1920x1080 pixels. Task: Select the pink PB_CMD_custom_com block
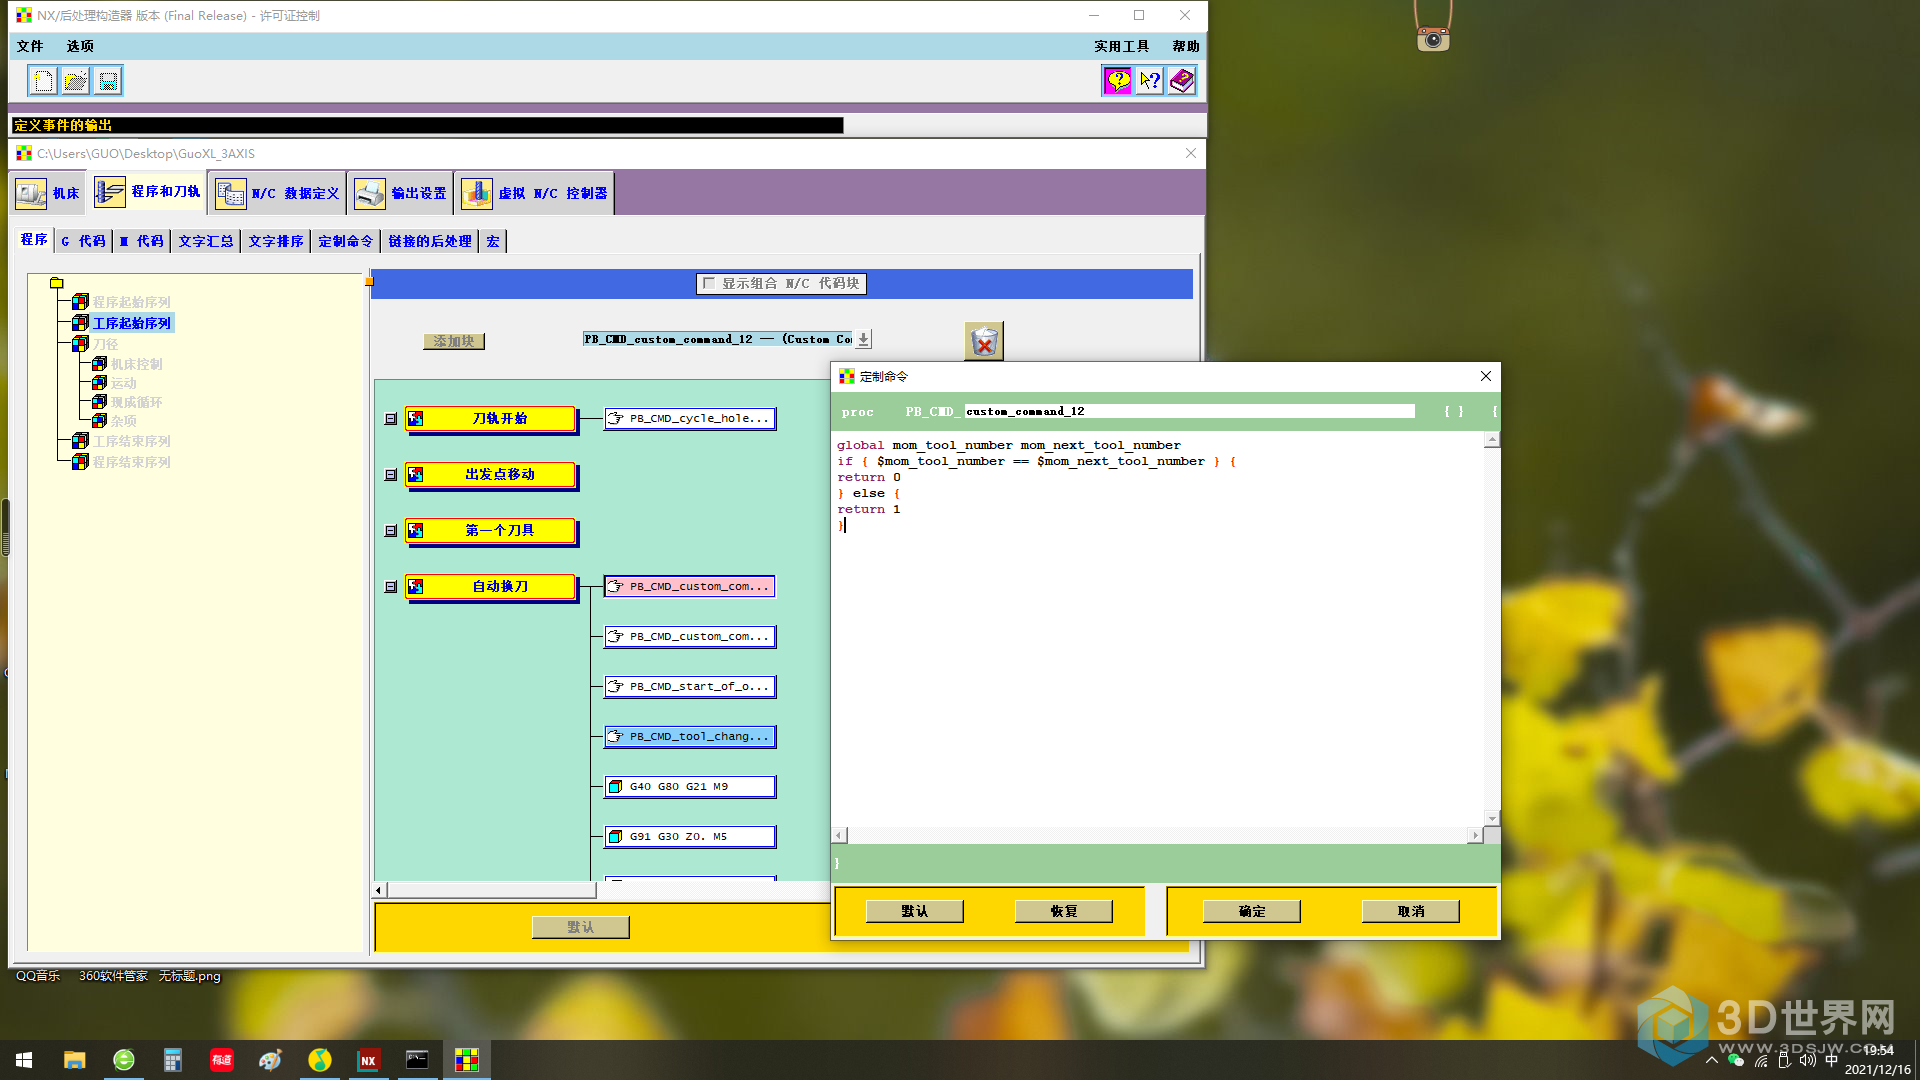pos(690,587)
